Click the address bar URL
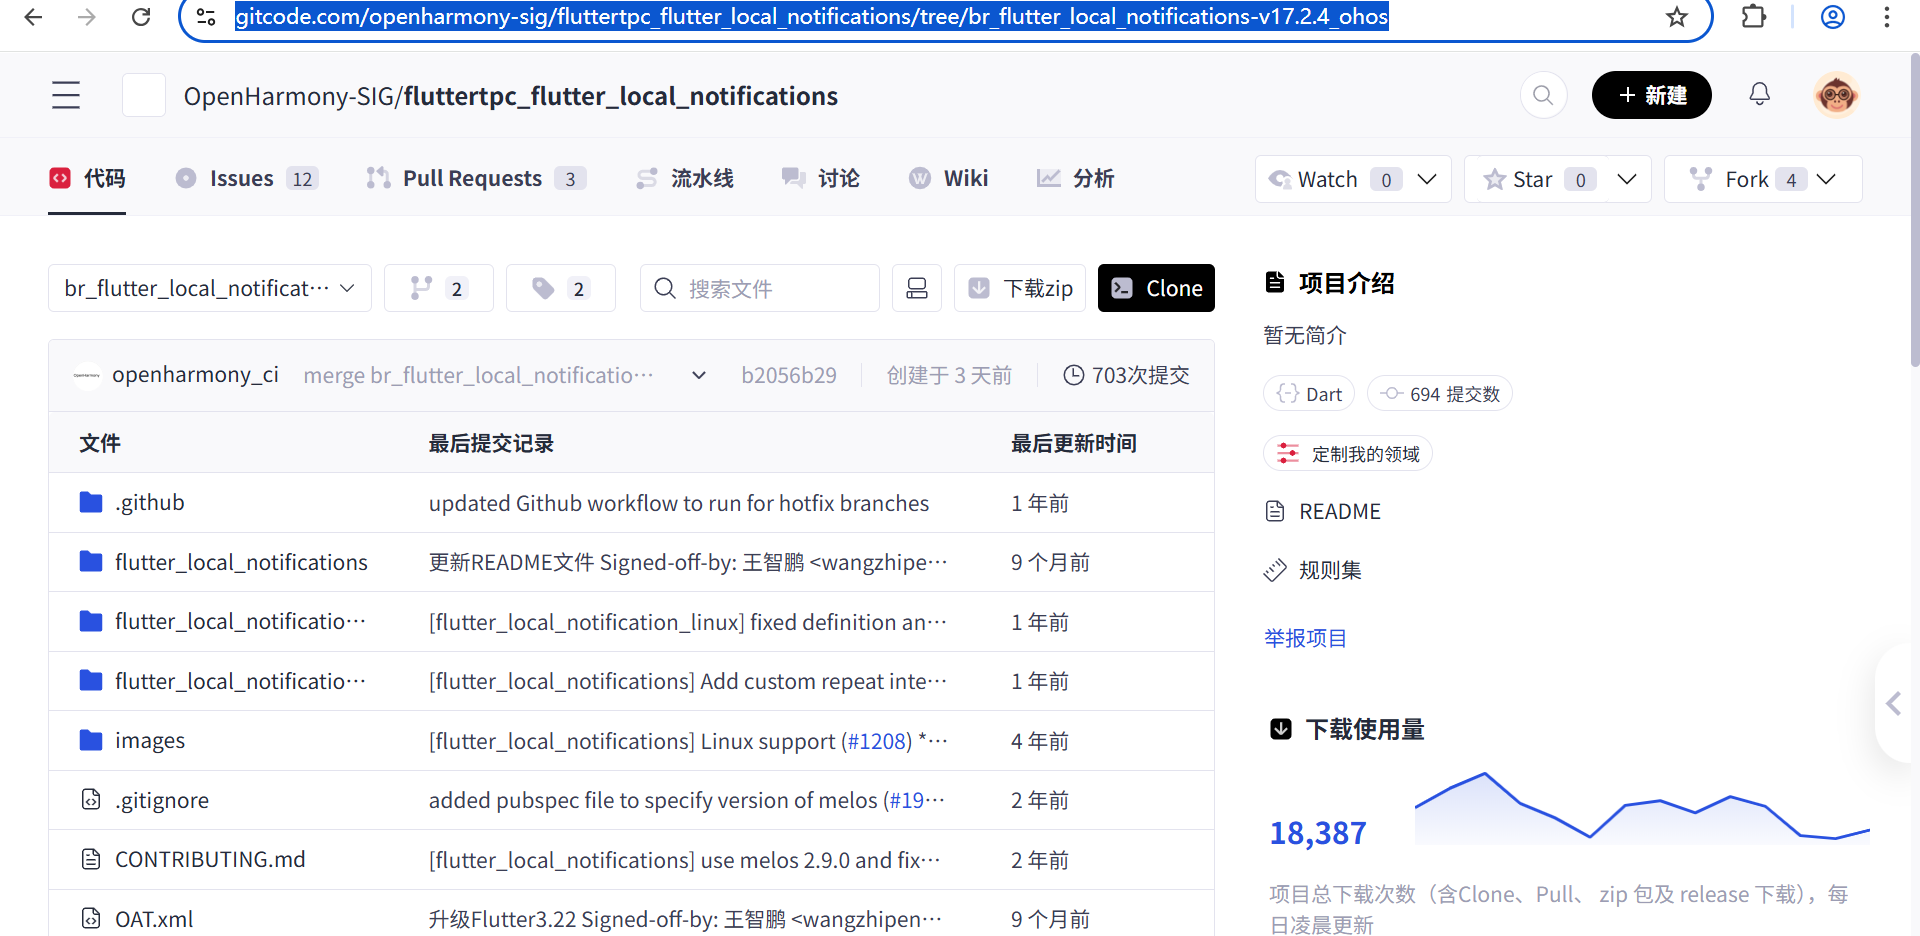The image size is (1920, 936). [812, 17]
